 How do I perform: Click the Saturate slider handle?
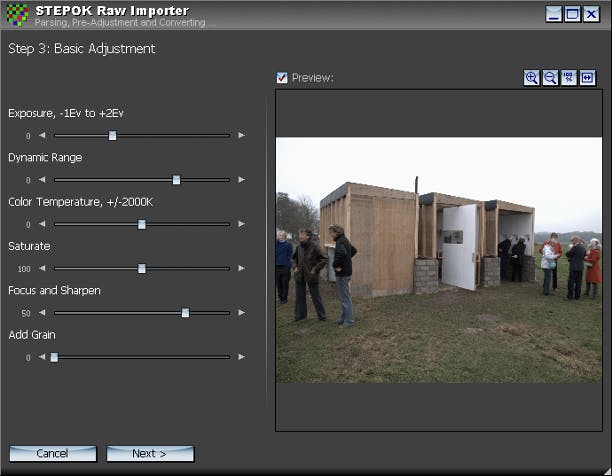point(142,268)
